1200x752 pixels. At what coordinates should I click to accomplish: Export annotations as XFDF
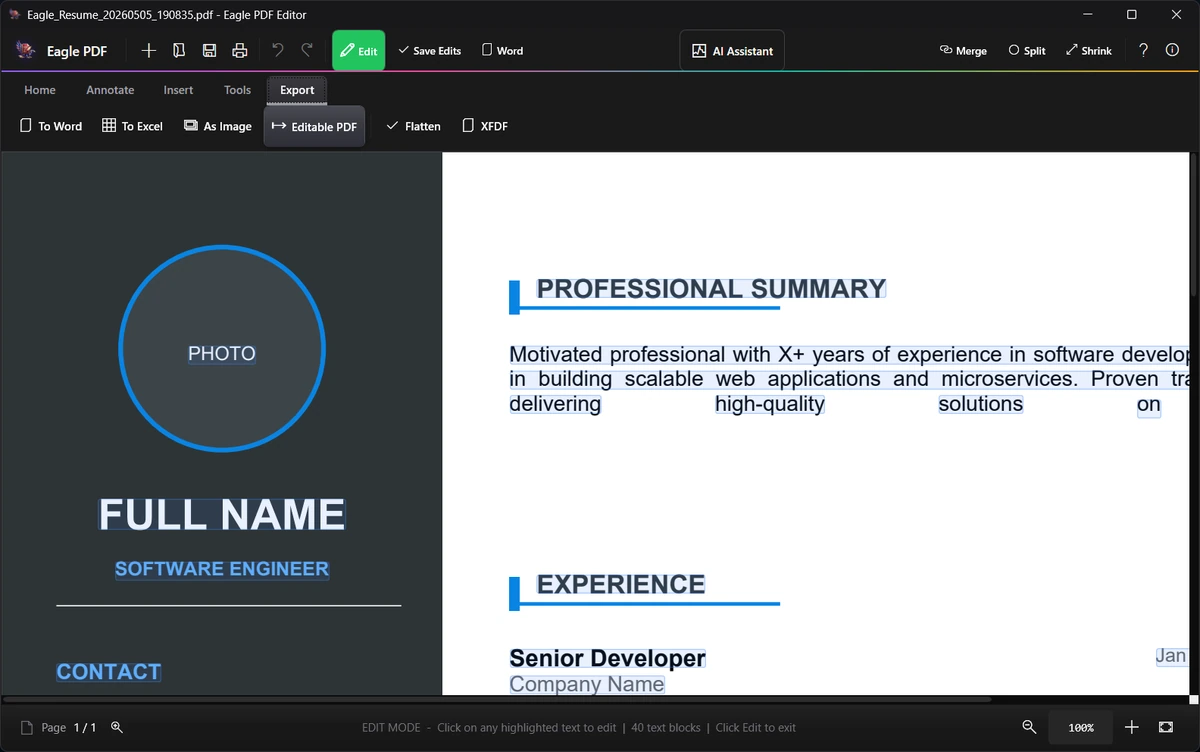(485, 126)
